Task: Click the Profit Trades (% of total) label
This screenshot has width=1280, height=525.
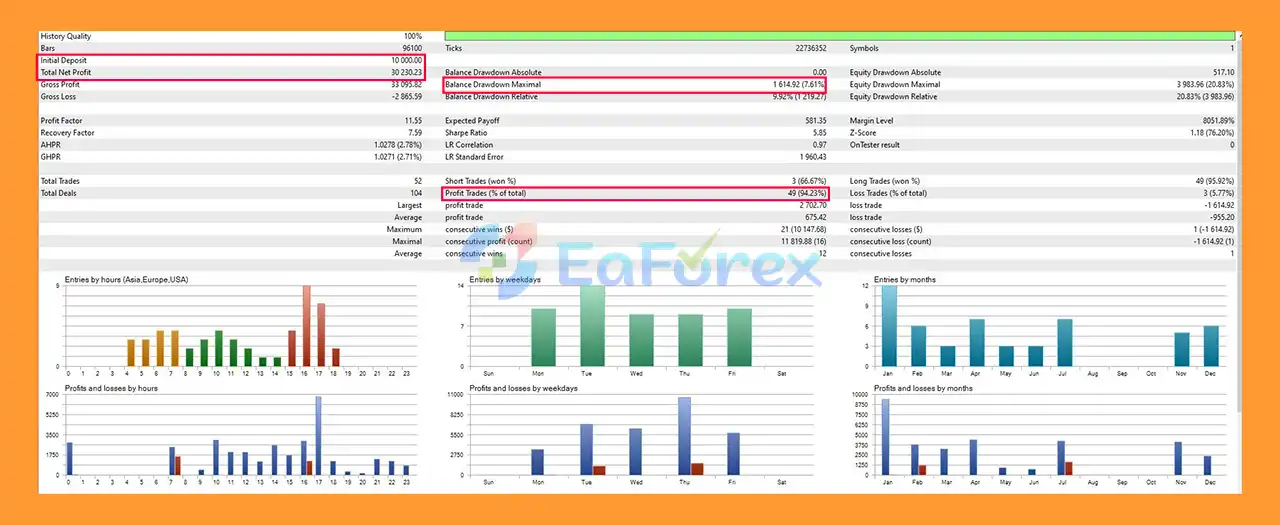Action: point(485,193)
